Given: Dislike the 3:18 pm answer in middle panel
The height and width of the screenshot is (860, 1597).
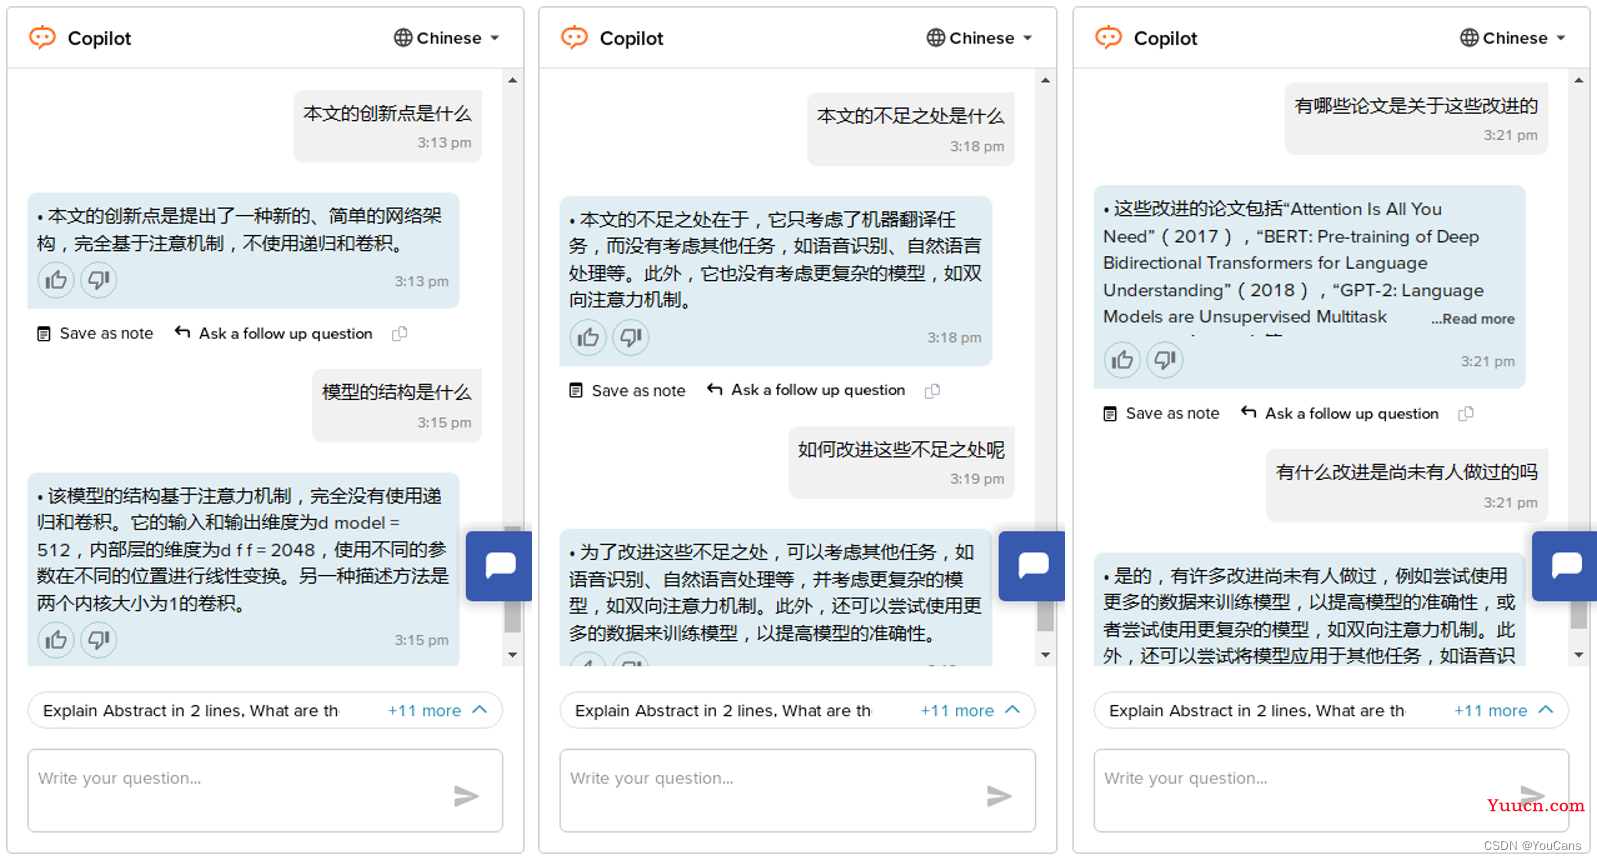Looking at the screenshot, I should coord(631,337).
